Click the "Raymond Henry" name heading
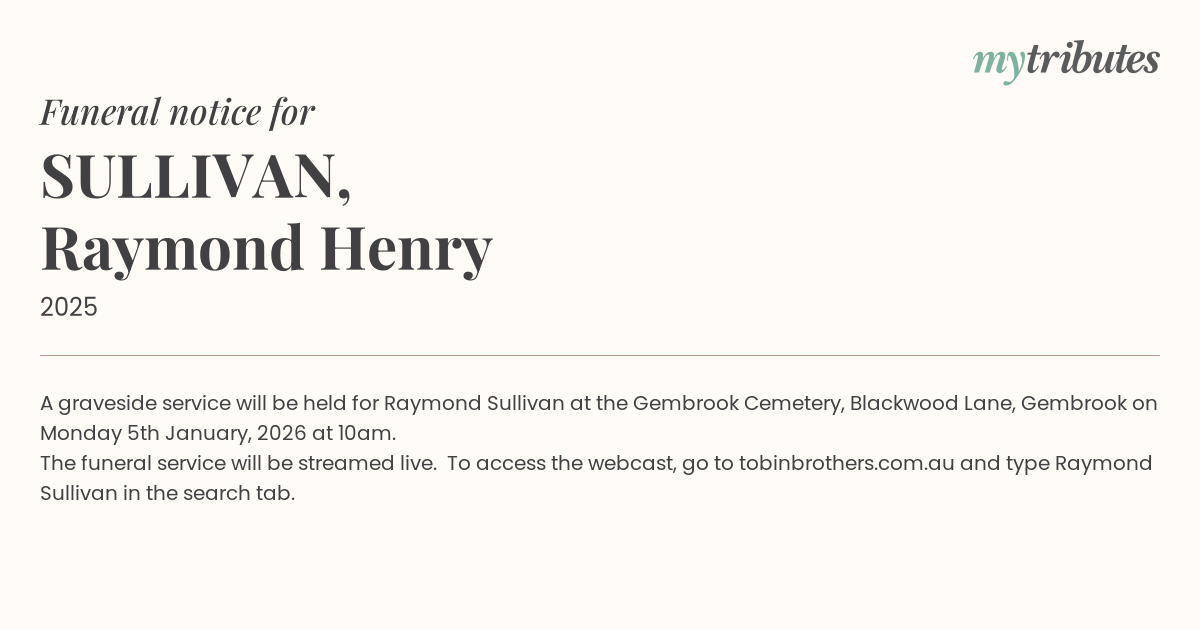 coord(266,248)
